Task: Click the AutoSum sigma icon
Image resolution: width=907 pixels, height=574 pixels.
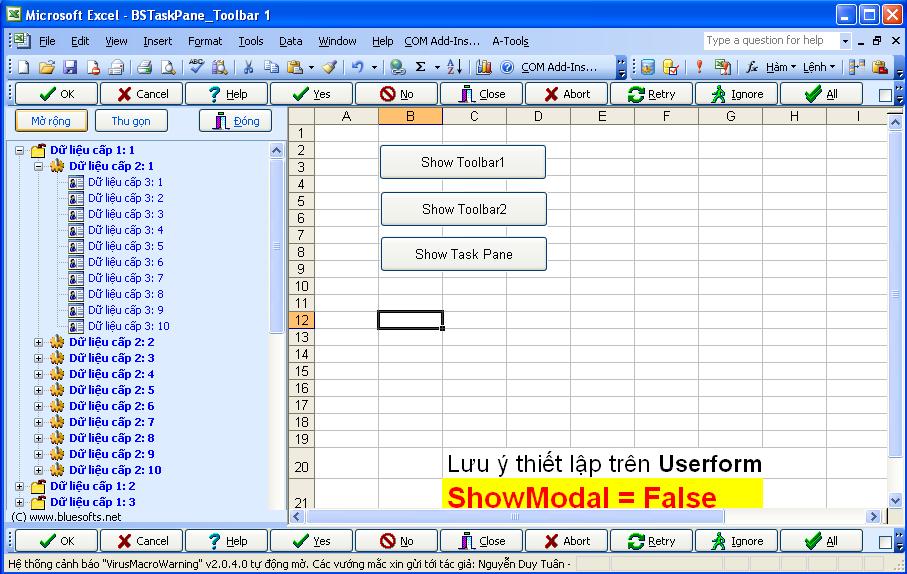Action: (x=421, y=67)
